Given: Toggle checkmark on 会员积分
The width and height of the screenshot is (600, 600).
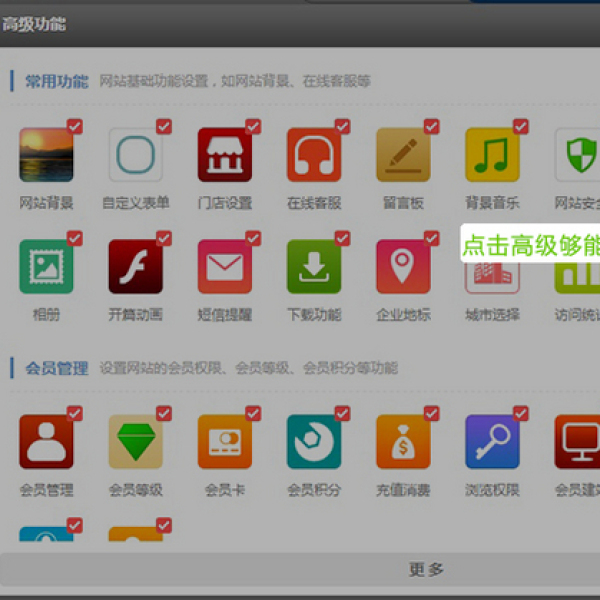Looking at the screenshot, I should point(342,413).
